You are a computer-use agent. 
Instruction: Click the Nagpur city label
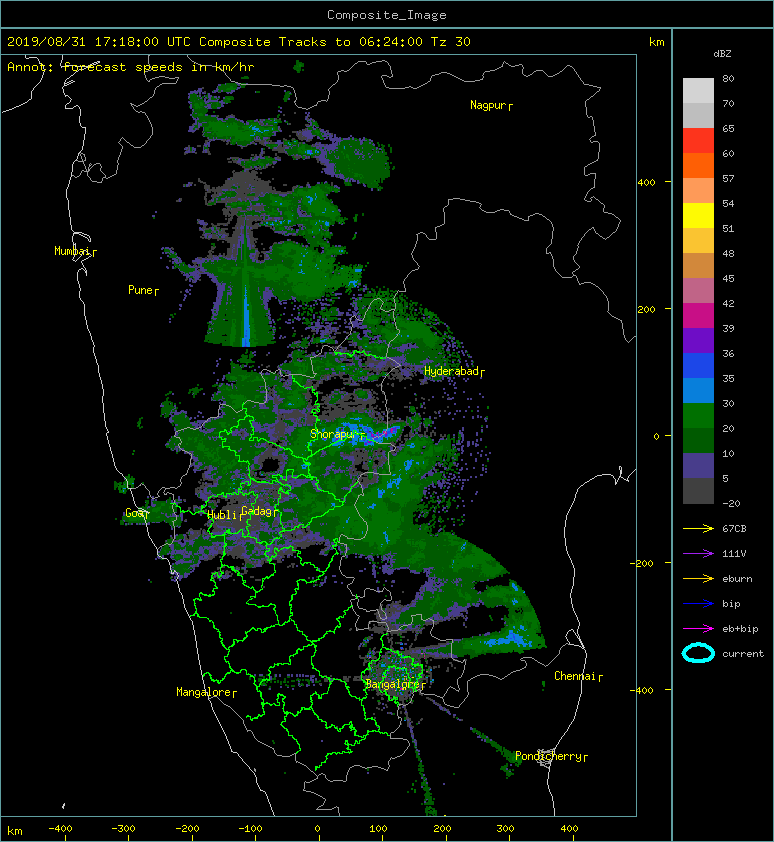[491, 105]
